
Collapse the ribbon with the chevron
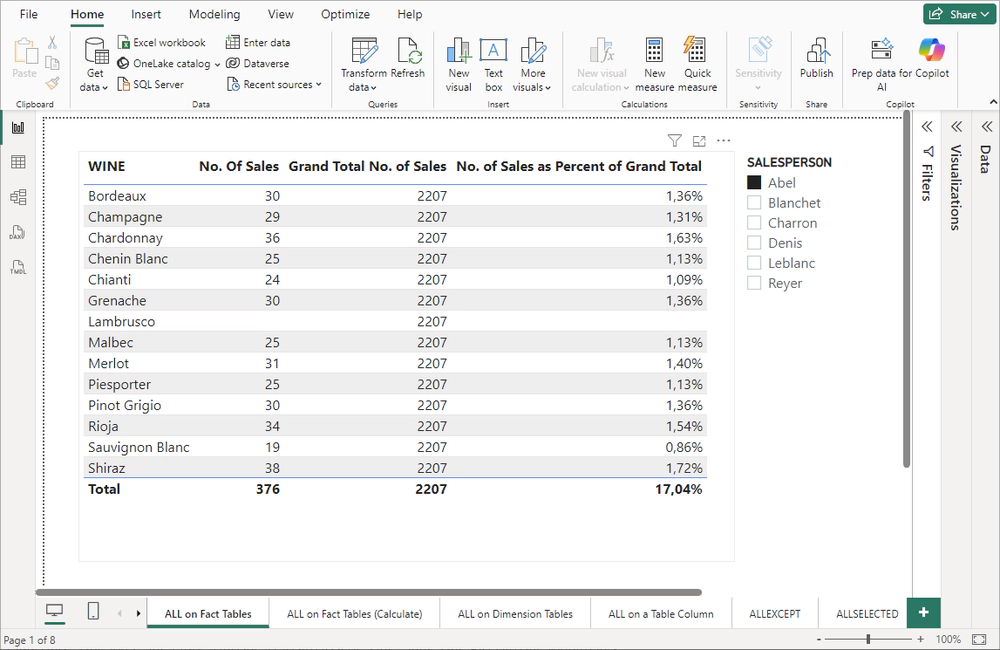tap(993, 102)
